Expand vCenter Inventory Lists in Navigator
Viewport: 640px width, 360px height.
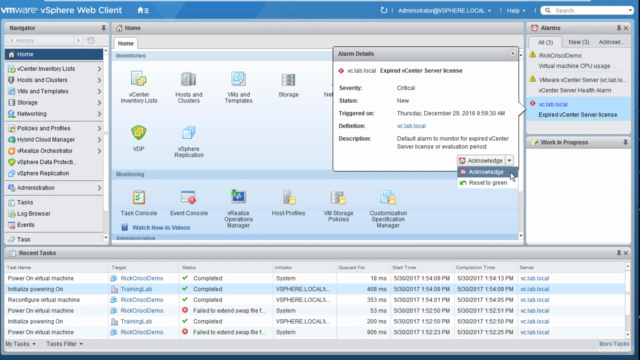[x=99, y=69]
